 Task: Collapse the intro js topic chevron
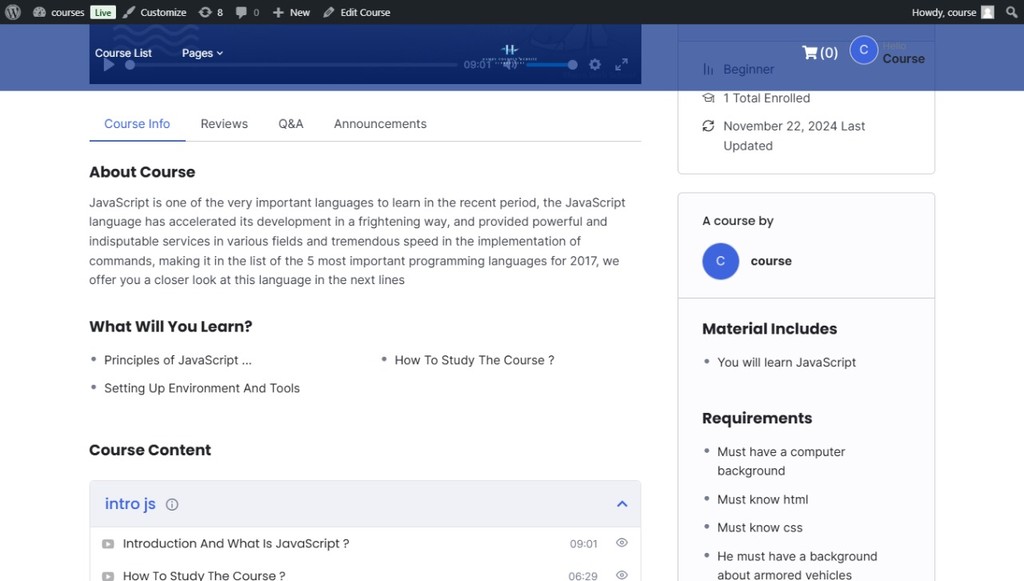coord(622,504)
